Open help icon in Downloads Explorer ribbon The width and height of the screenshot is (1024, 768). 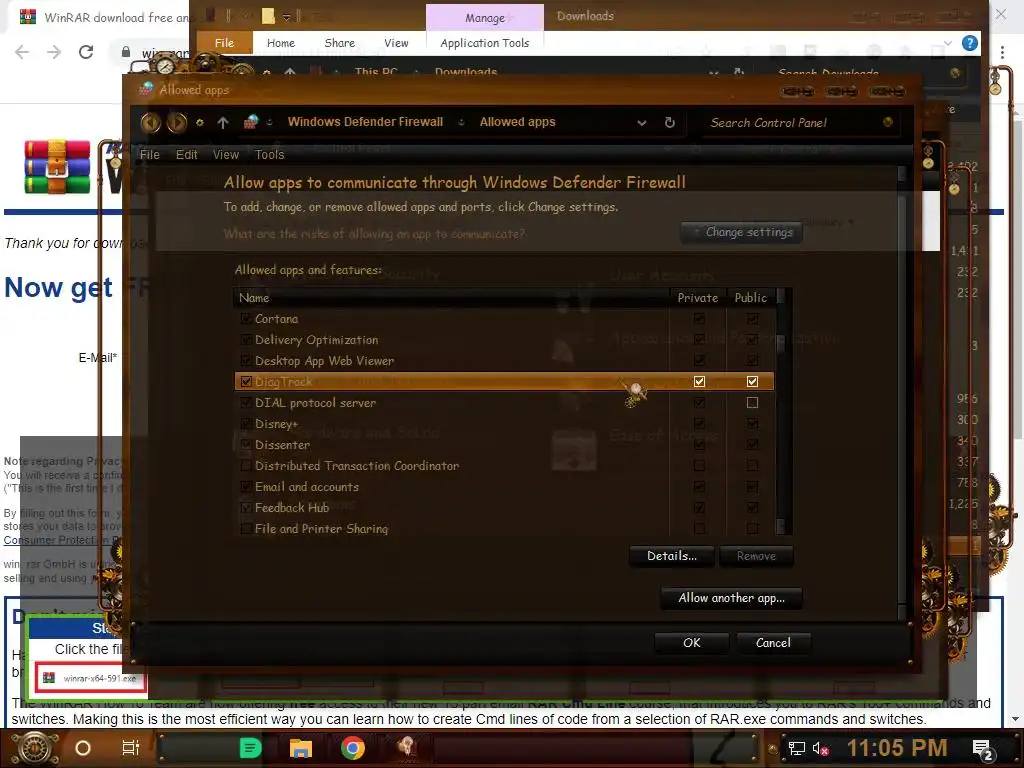tap(970, 43)
